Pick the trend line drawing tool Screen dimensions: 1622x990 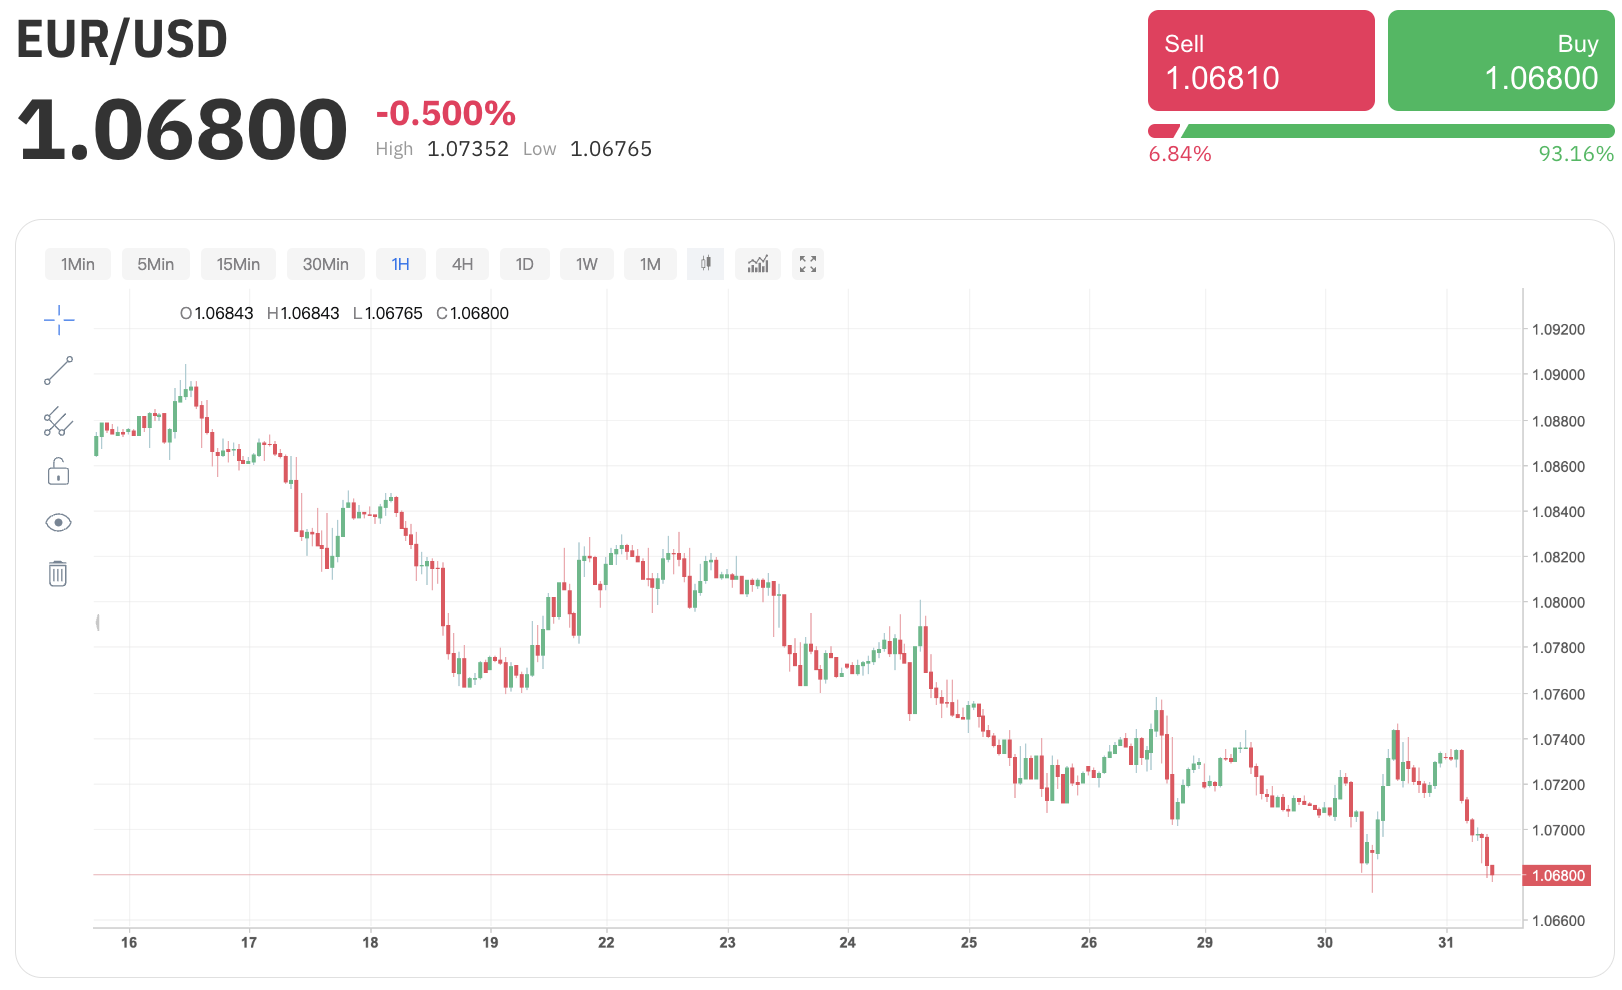[x=59, y=371]
